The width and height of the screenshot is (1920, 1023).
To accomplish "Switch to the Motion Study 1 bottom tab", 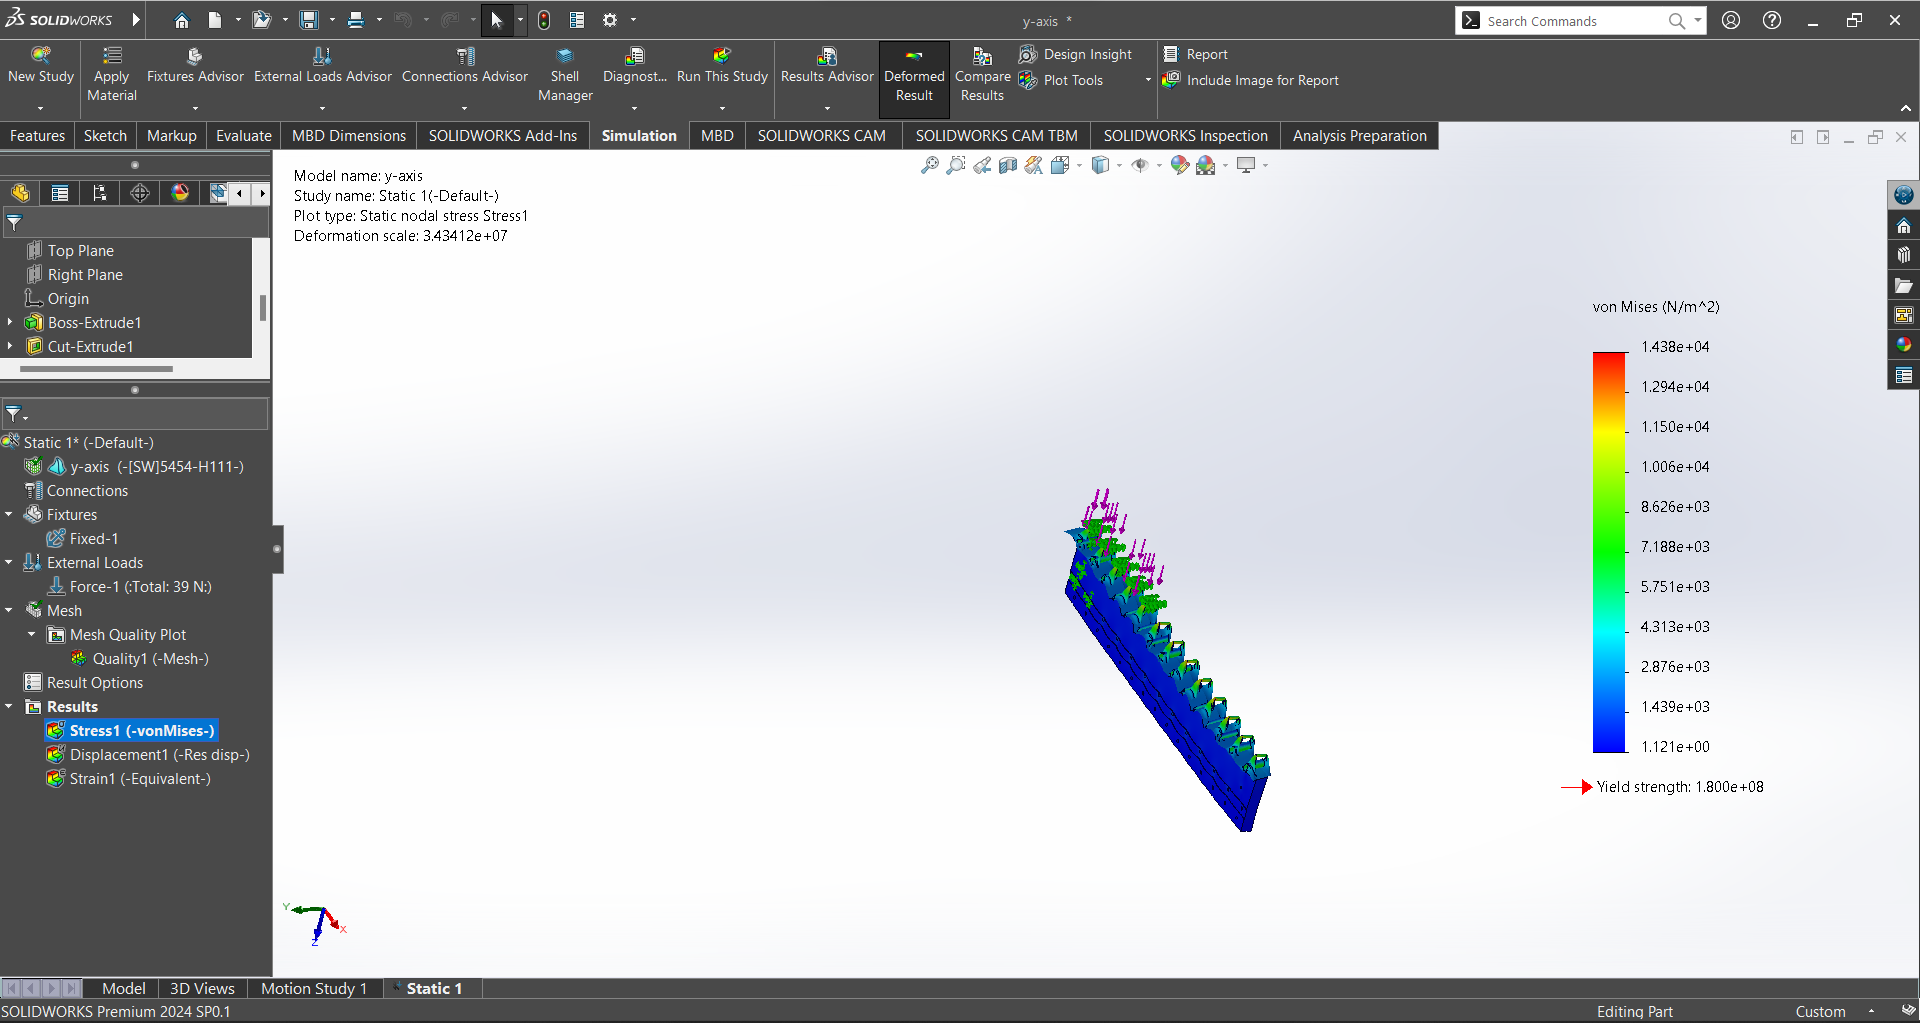I will tap(314, 988).
